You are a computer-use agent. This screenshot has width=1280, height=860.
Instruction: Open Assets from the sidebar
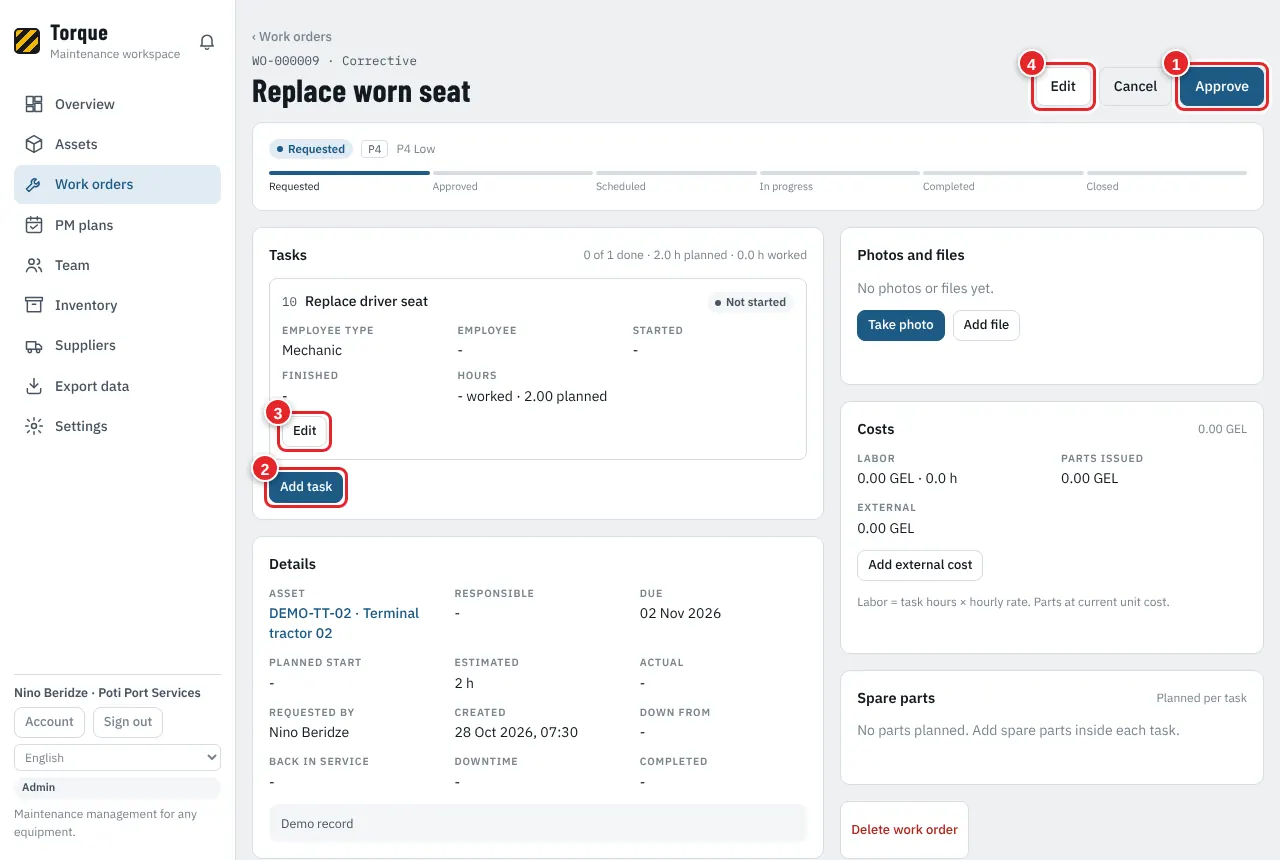(117, 144)
